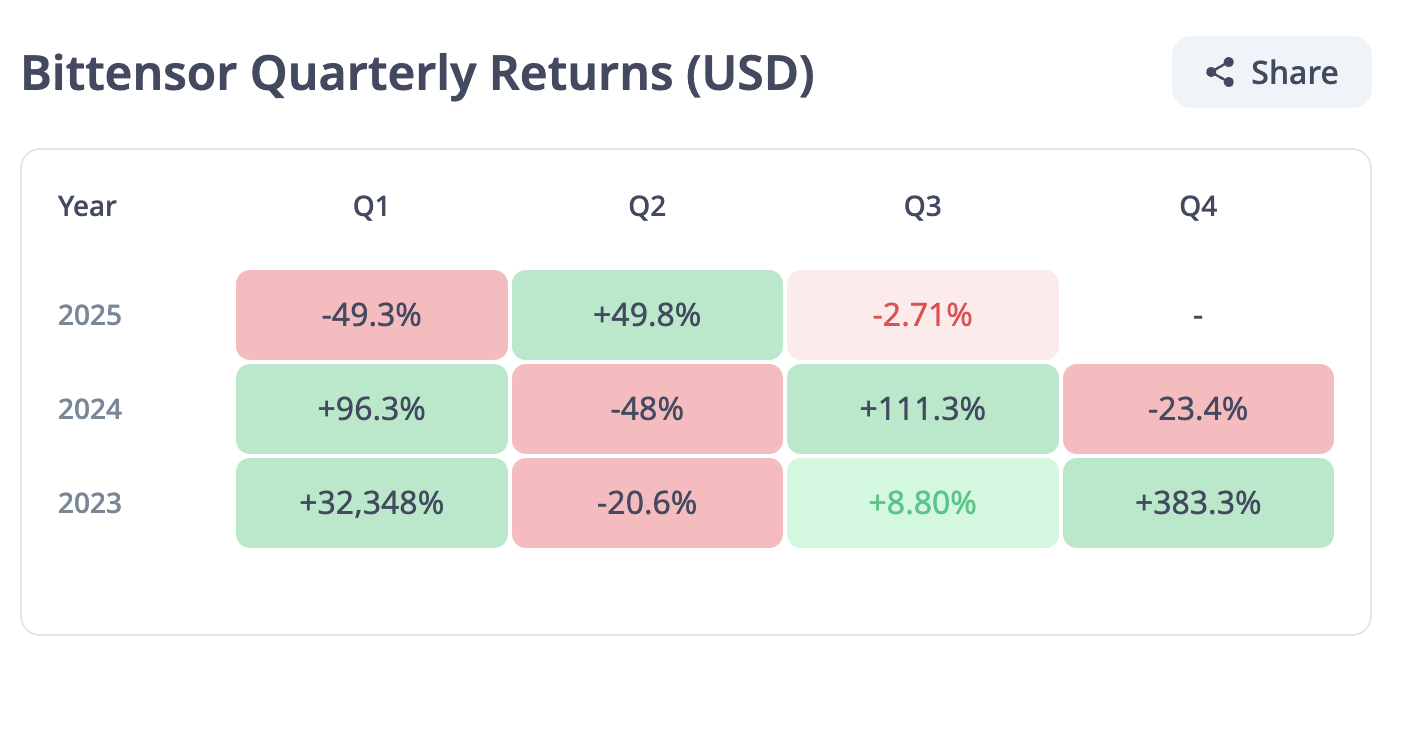Select the 2025 Q1 -49.3% cell

point(372,315)
